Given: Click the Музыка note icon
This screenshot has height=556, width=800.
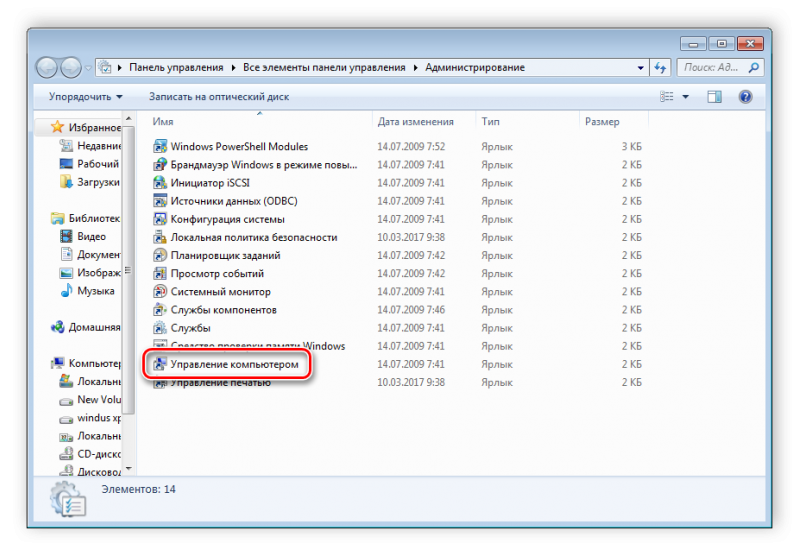Looking at the screenshot, I should click(x=66, y=291).
